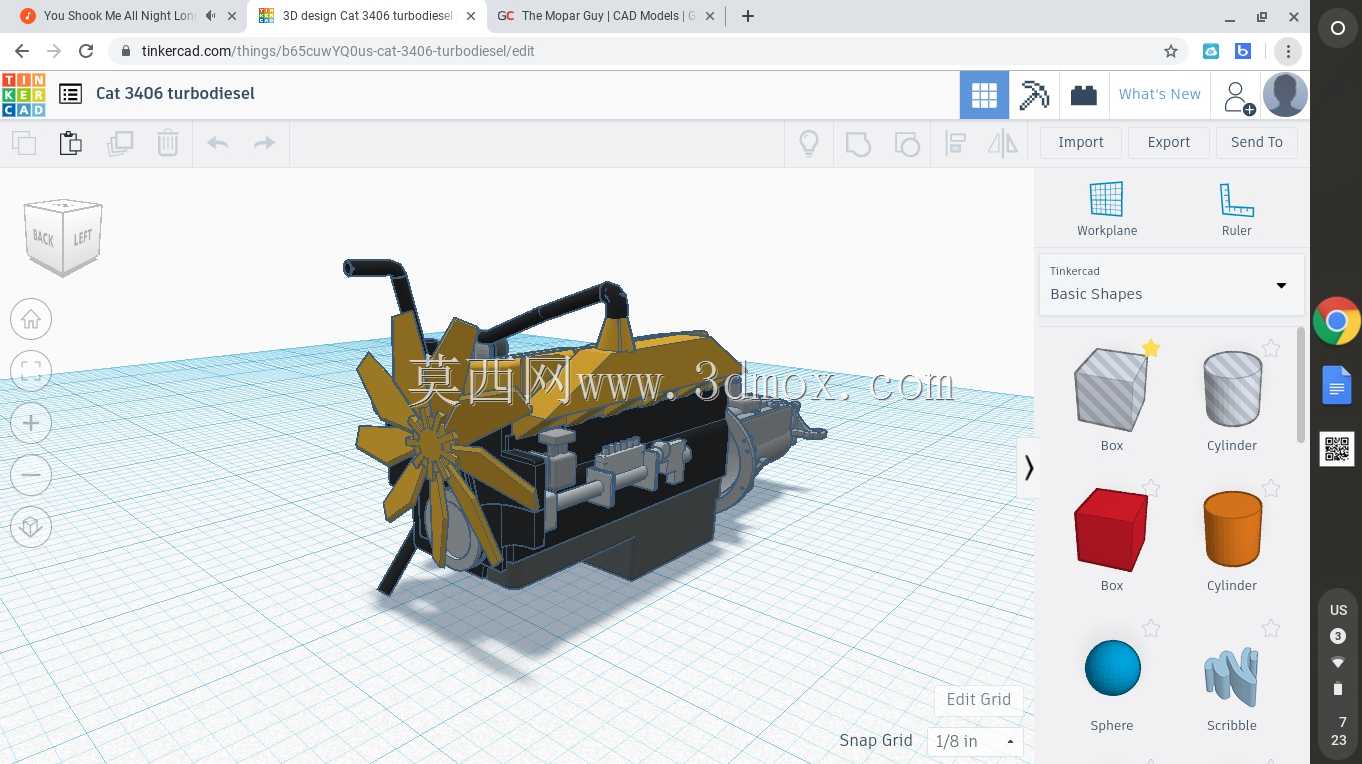Click the browser back arrow
The width and height of the screenshot is (1362, 764).
(22, 51)
